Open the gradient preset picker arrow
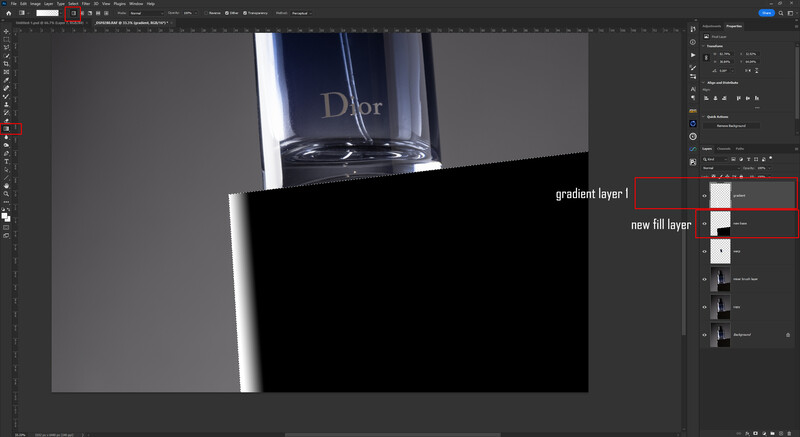This screenshot has width=800, height=437. coord(61,13)
